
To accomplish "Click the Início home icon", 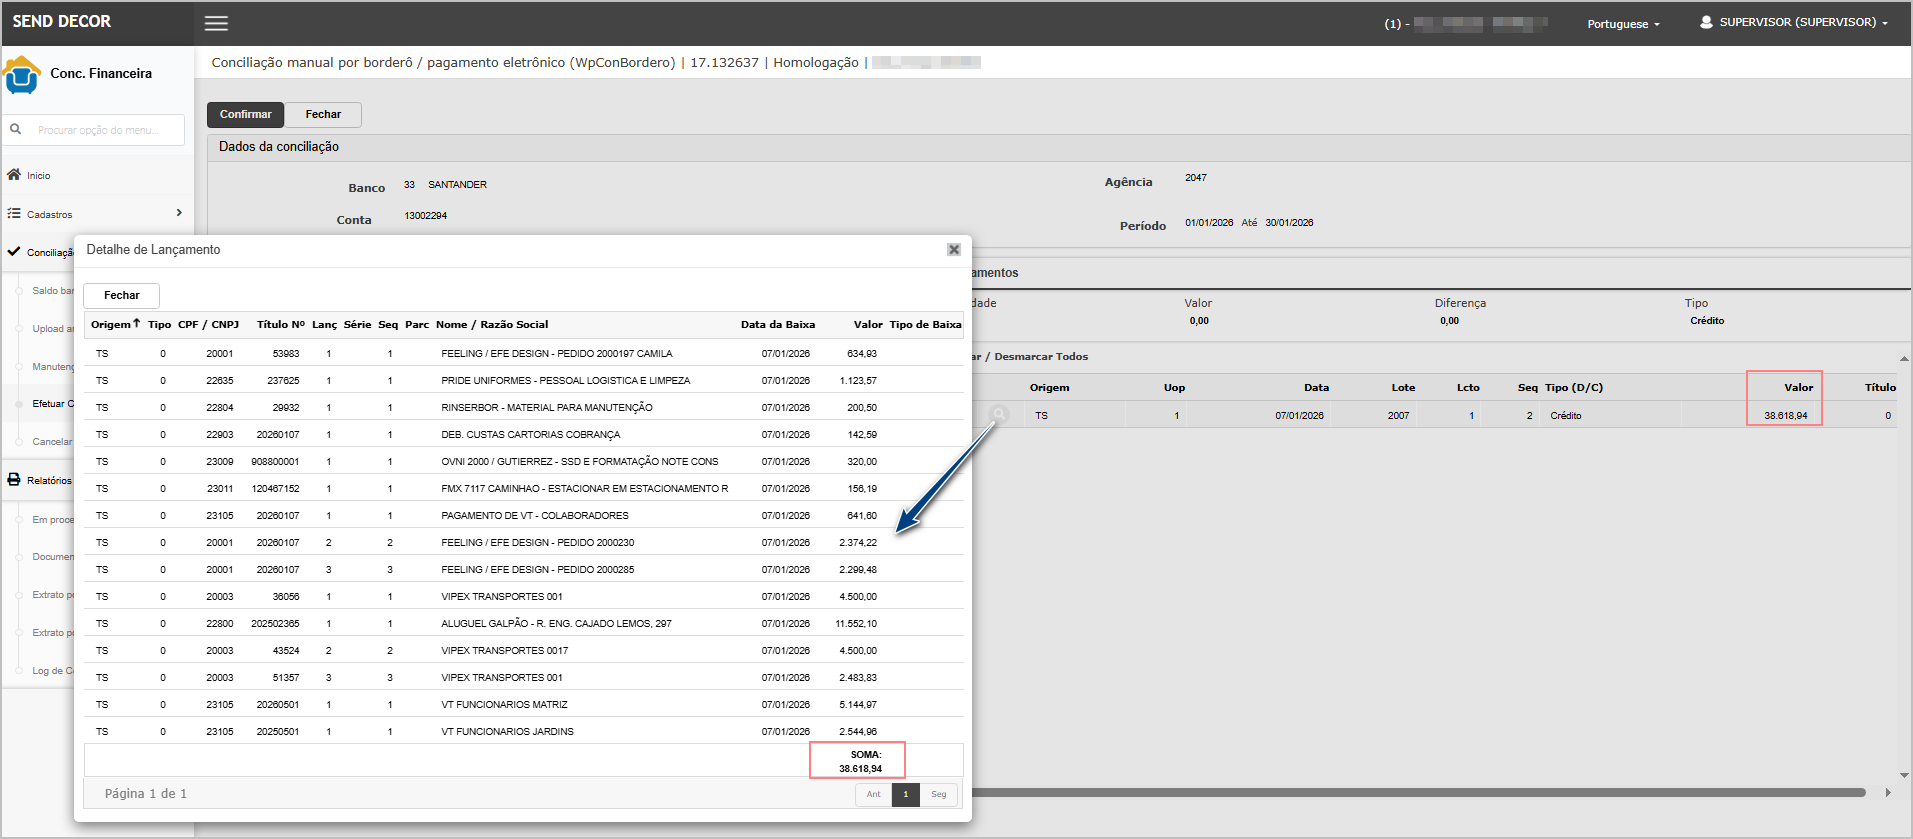I will [14, 175].
